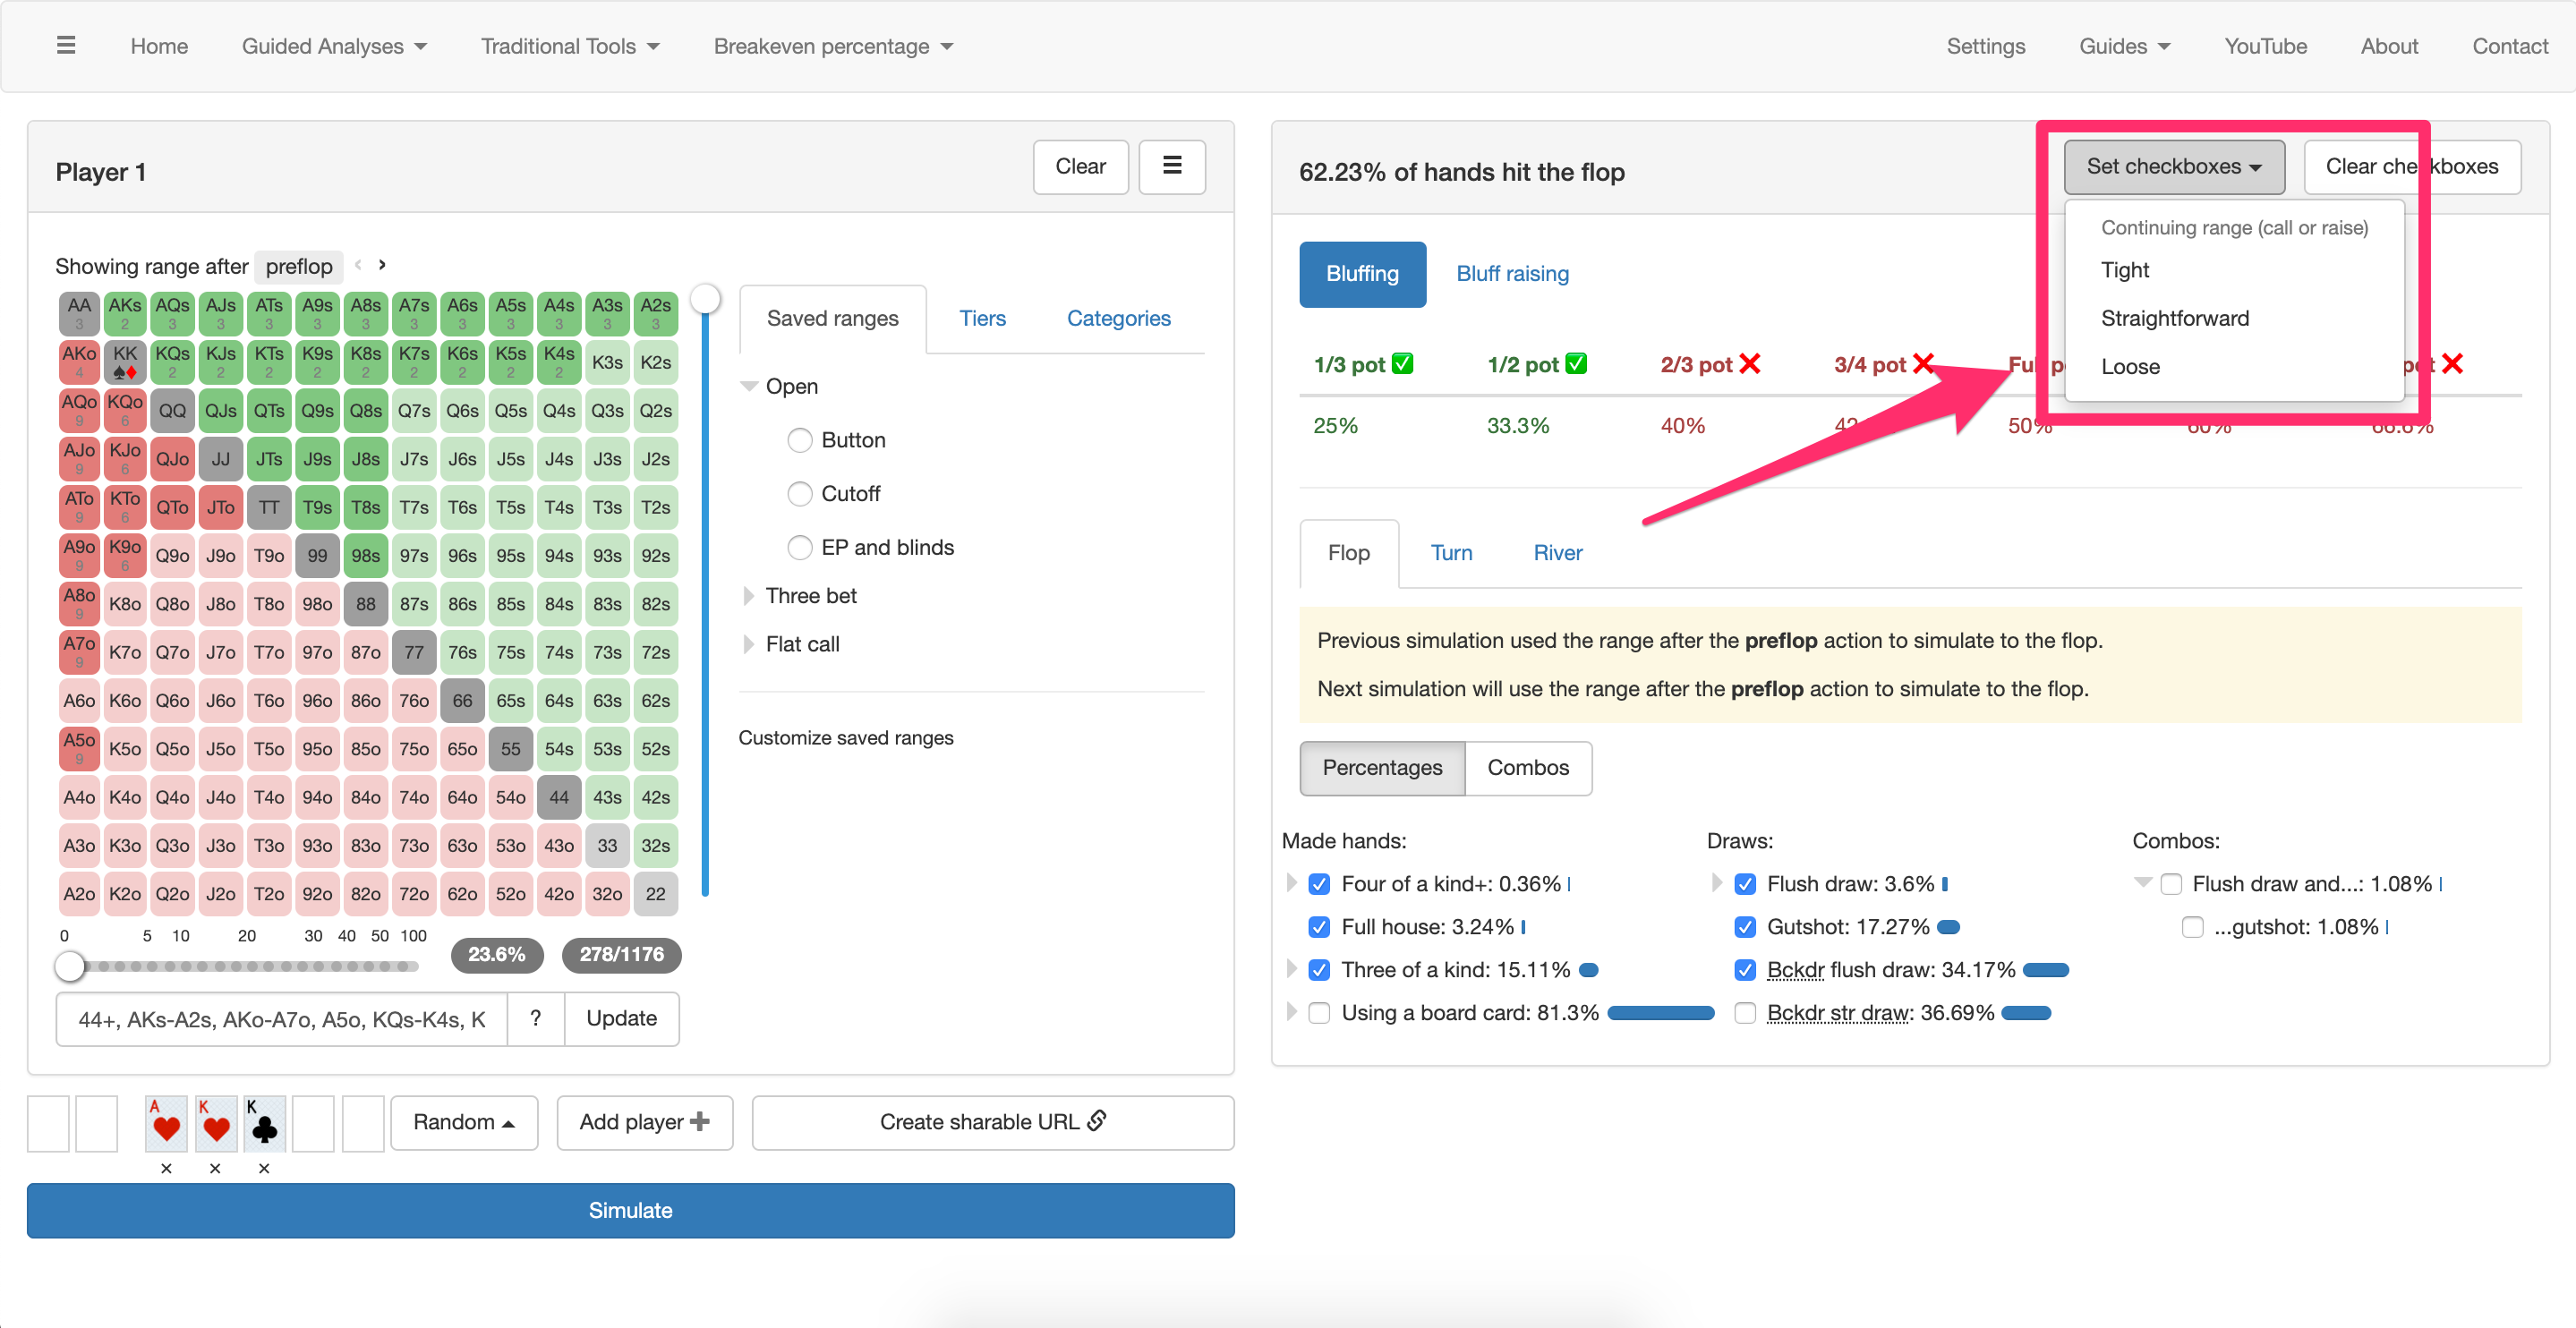Click the range percentage slider handle
Image resolution: width=2576 pixels, height=1328 pixels.
click(70, 967)
